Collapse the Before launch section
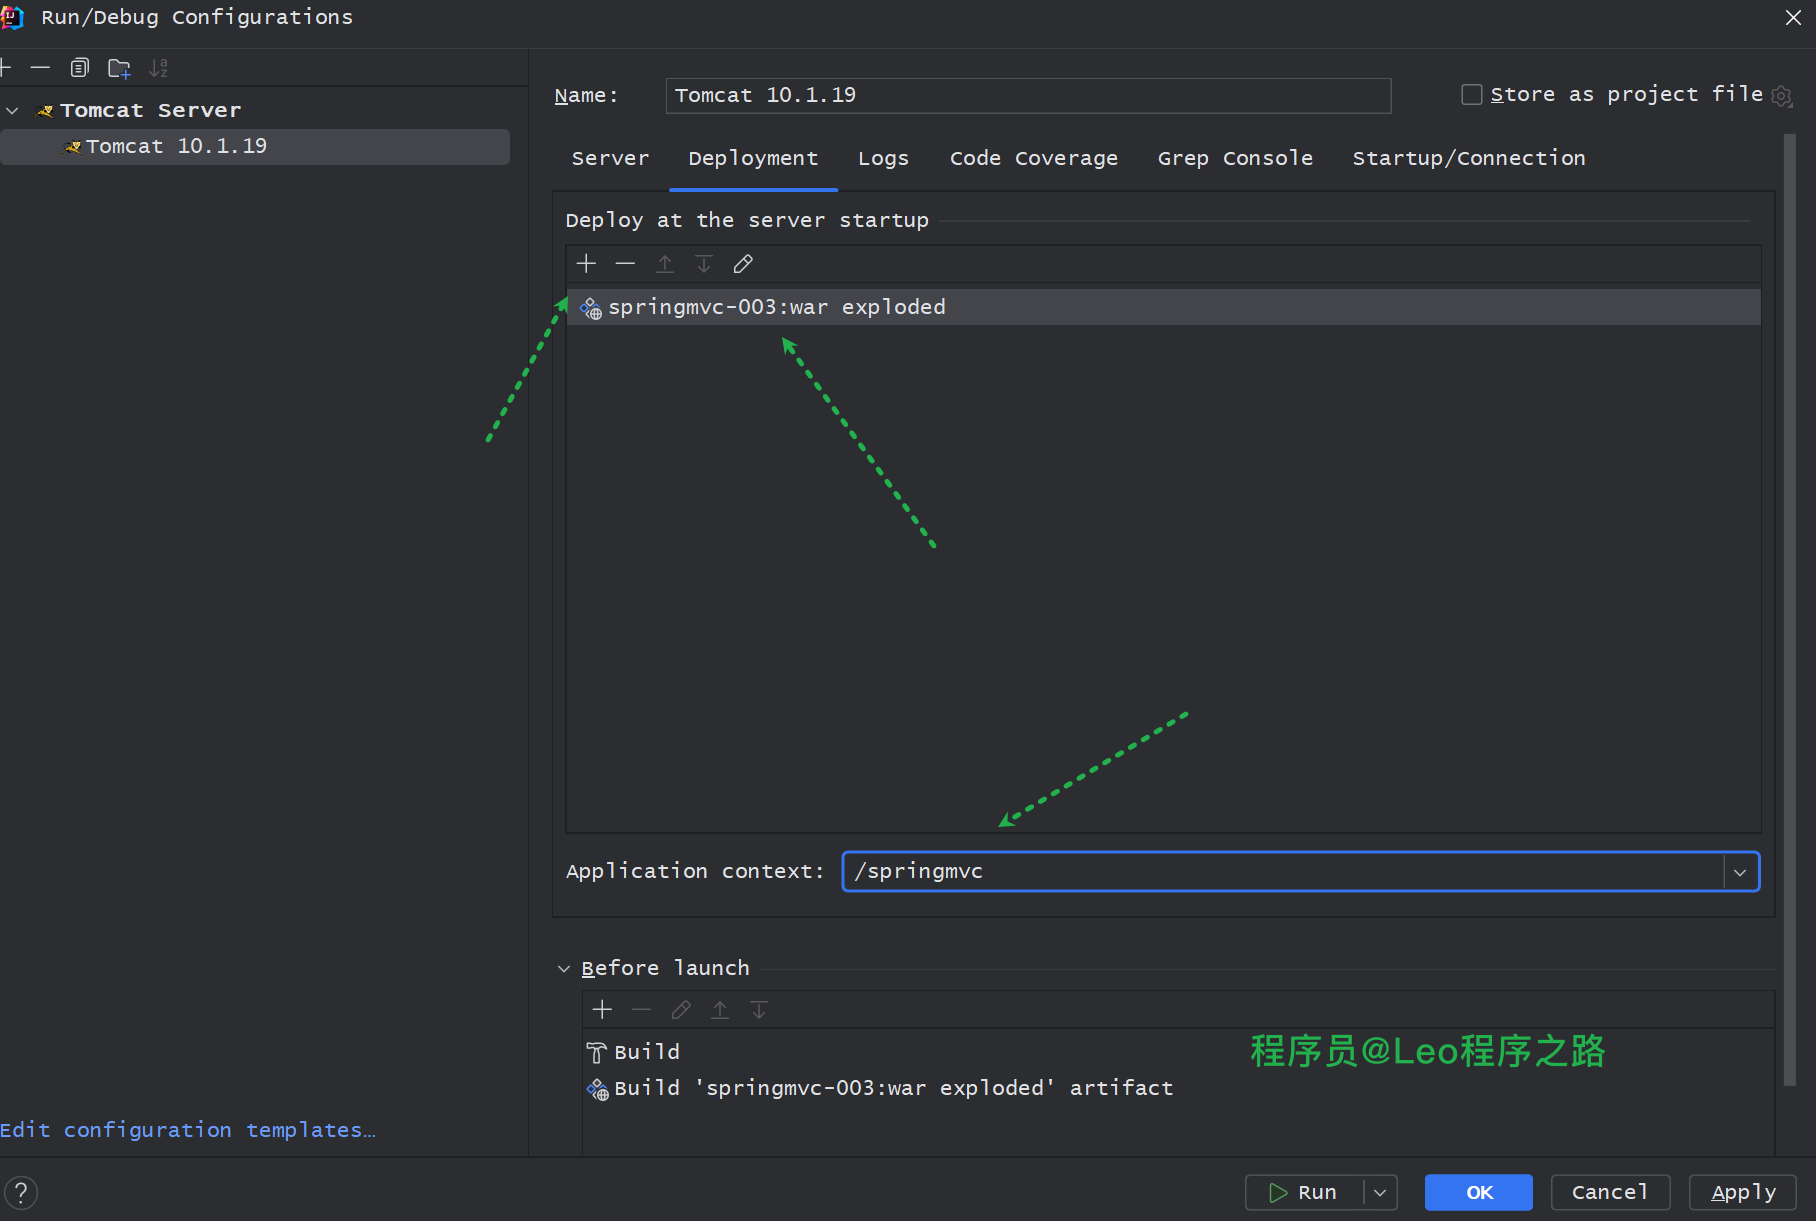 pos(564,969)
